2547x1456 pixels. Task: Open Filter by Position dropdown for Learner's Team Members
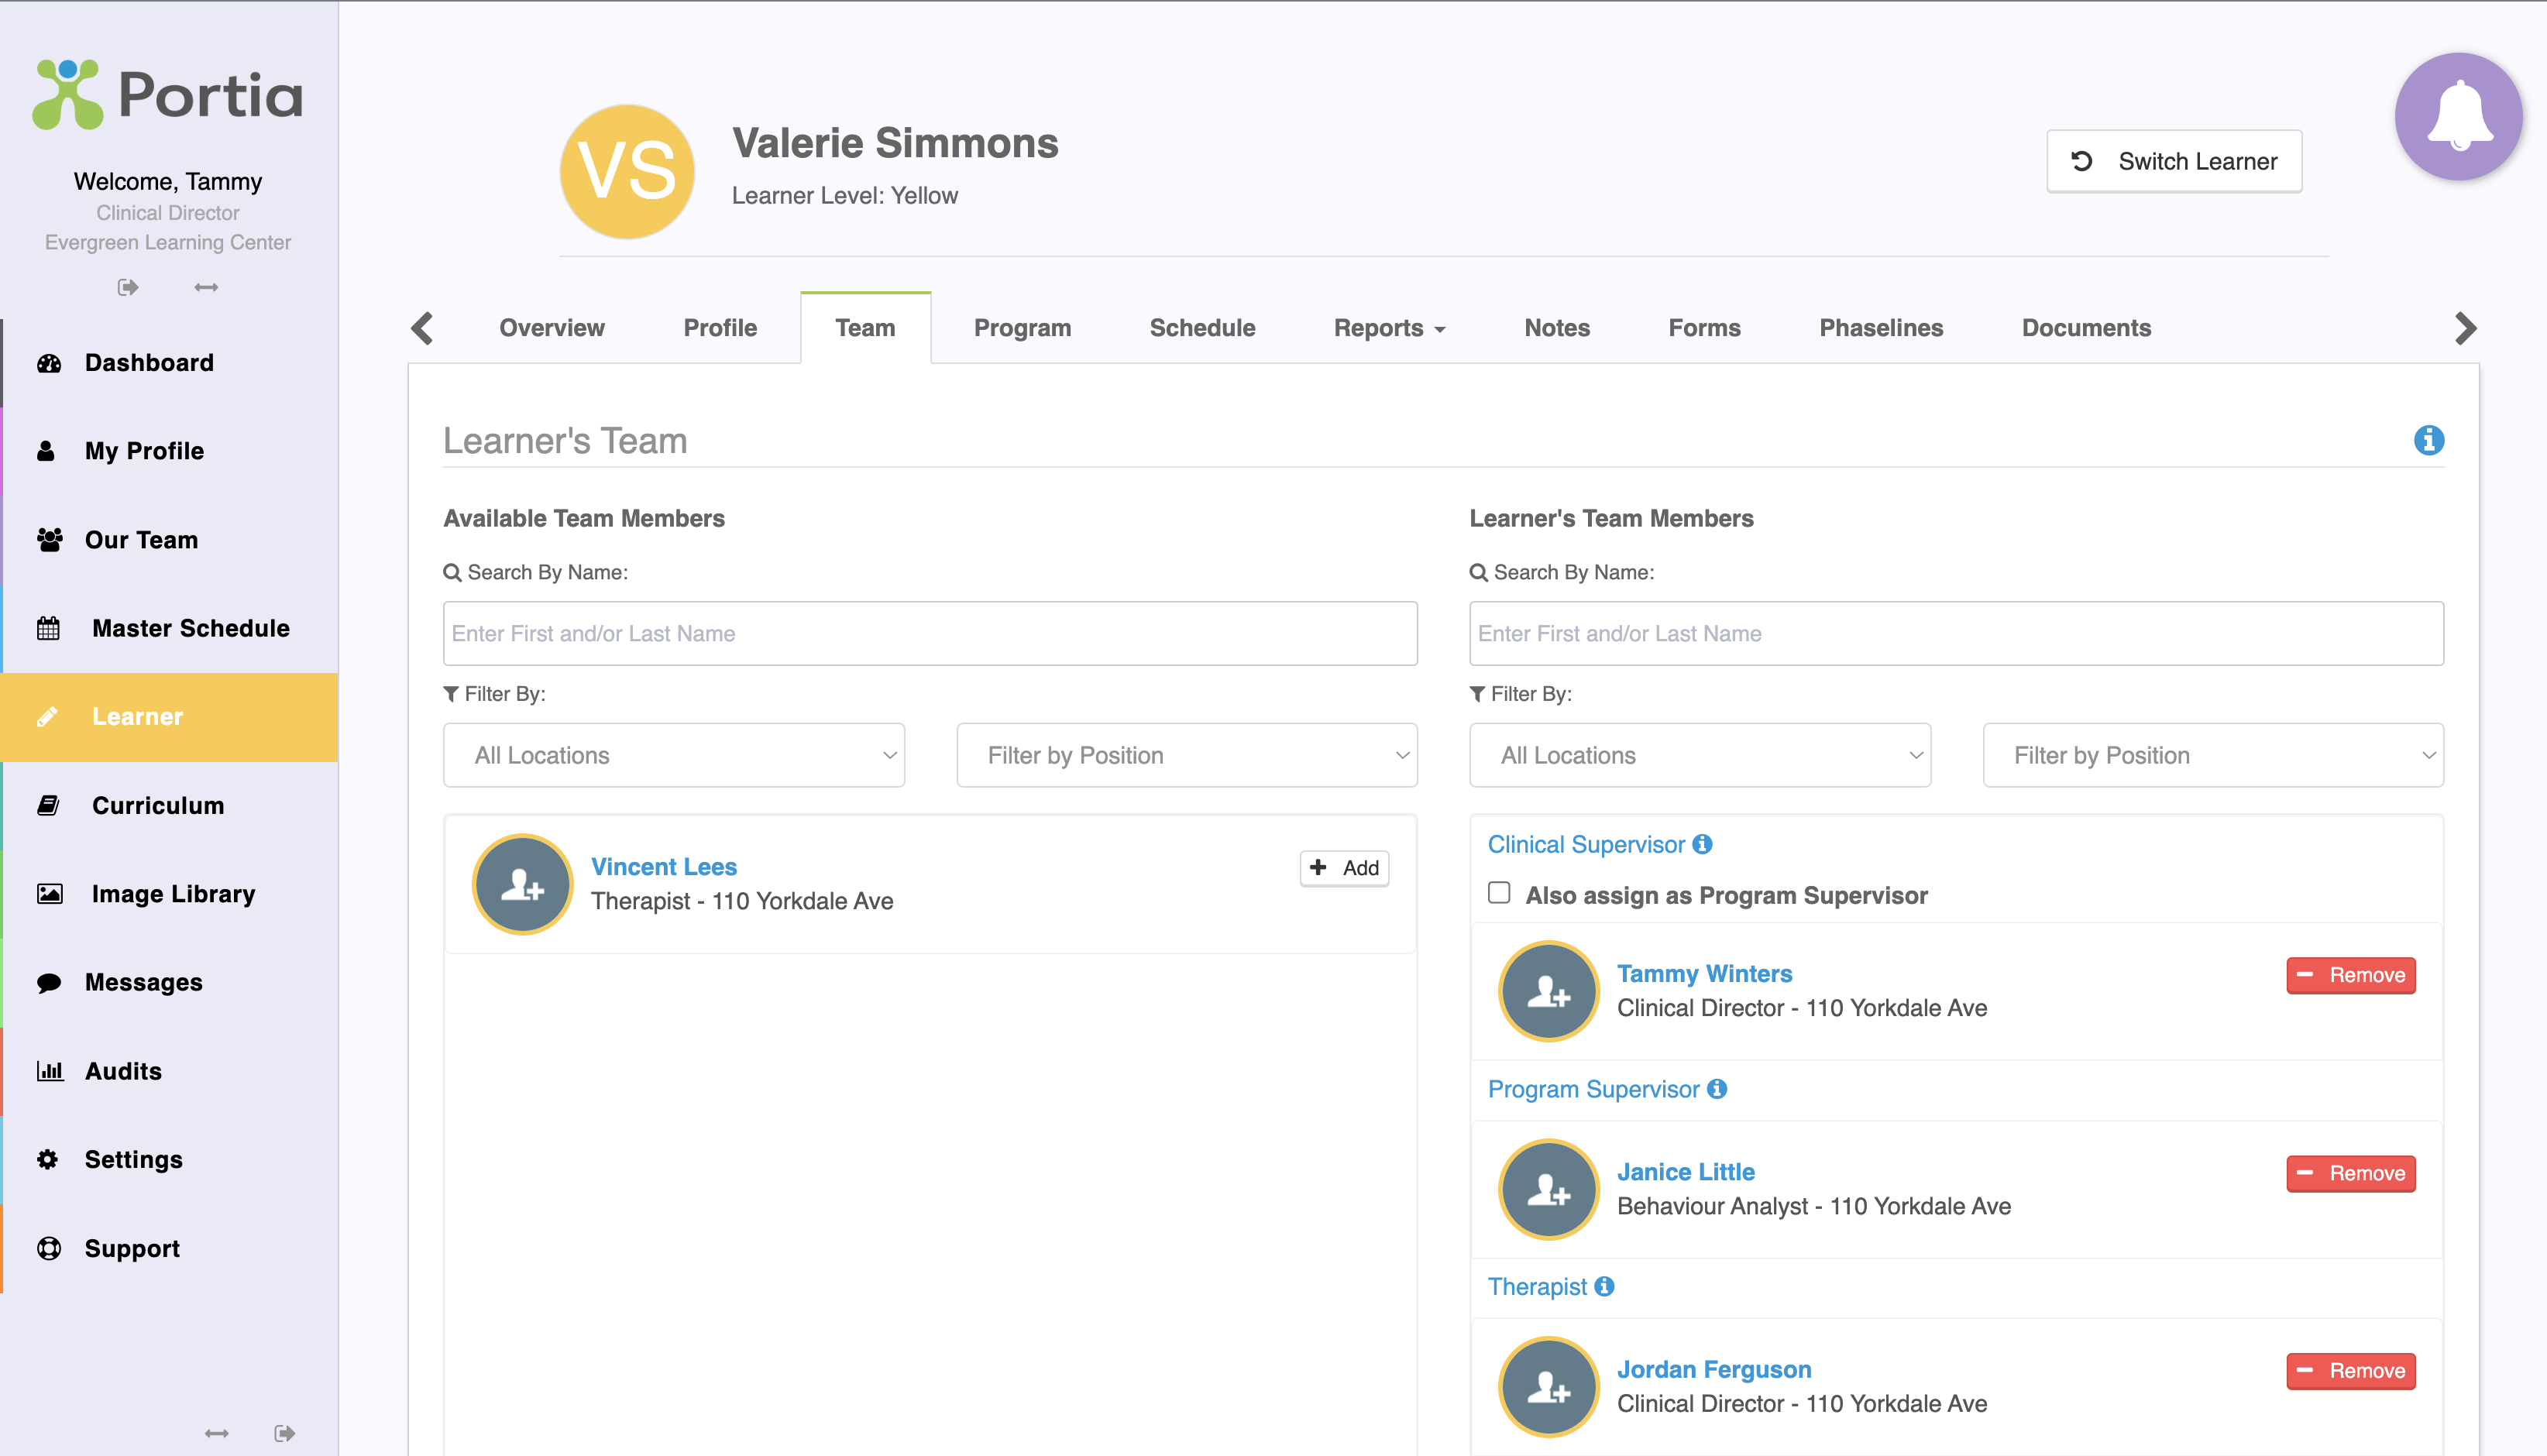(x=2212, y=755)
